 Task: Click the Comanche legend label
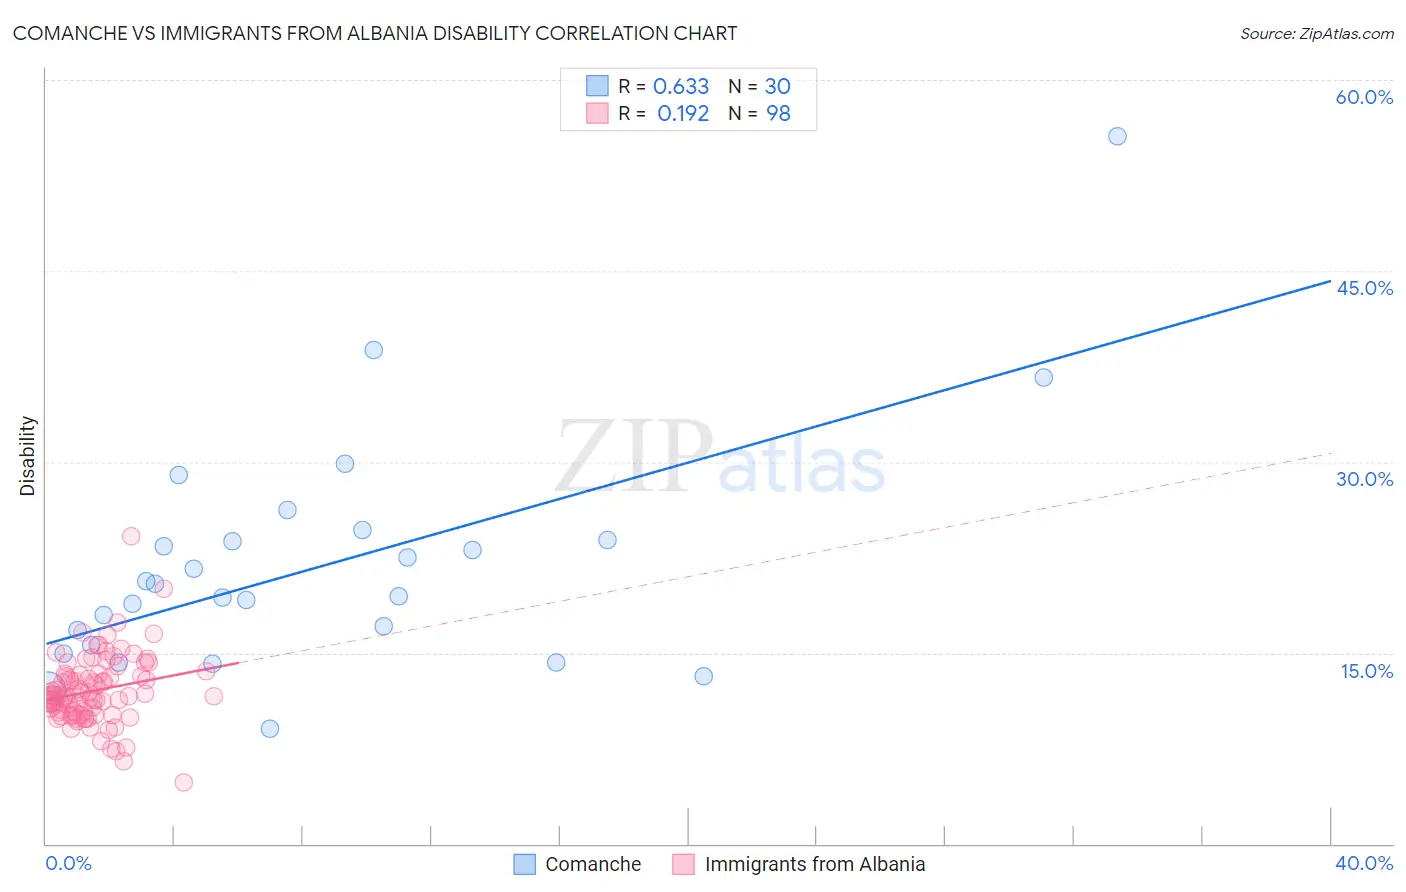(593, 864)
